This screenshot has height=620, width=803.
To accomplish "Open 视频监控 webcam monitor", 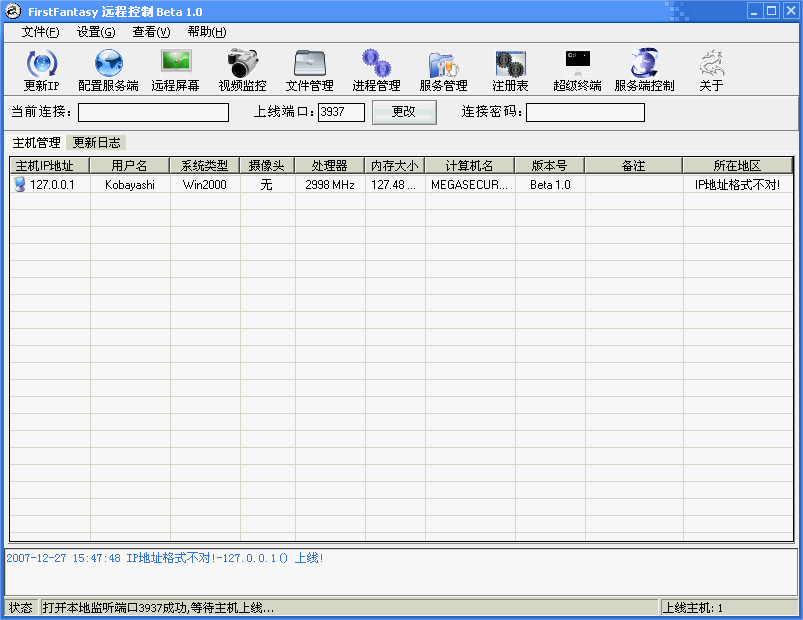I will pos(242,70).
